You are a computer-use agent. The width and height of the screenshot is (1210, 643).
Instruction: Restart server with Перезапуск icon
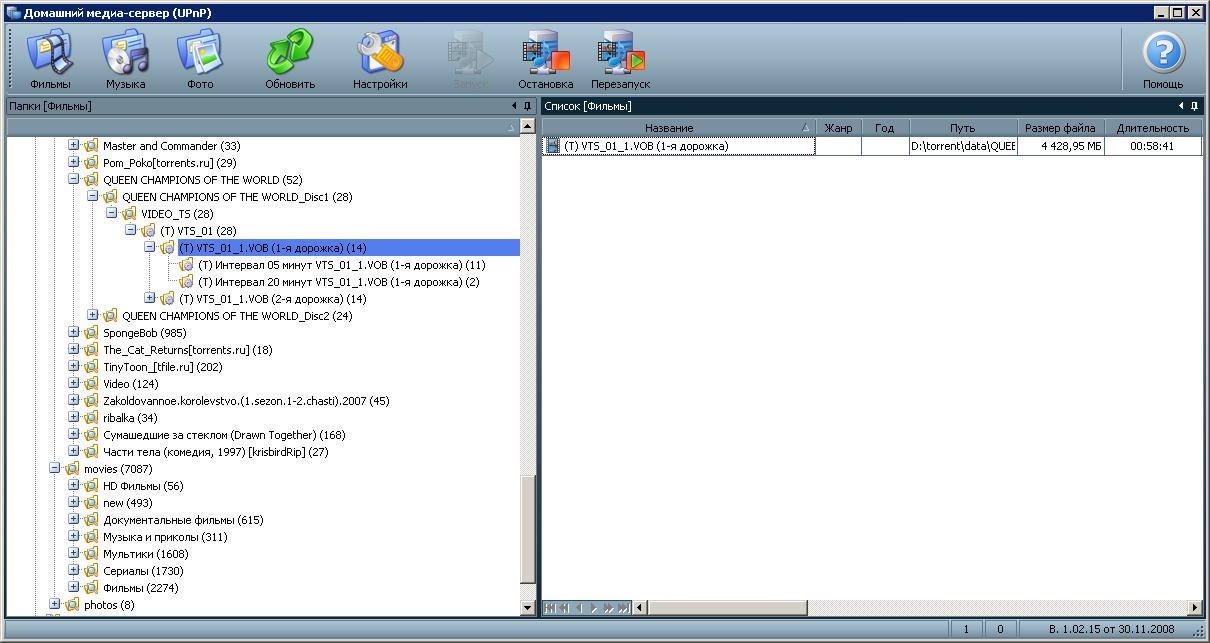(x=620, y=59)
